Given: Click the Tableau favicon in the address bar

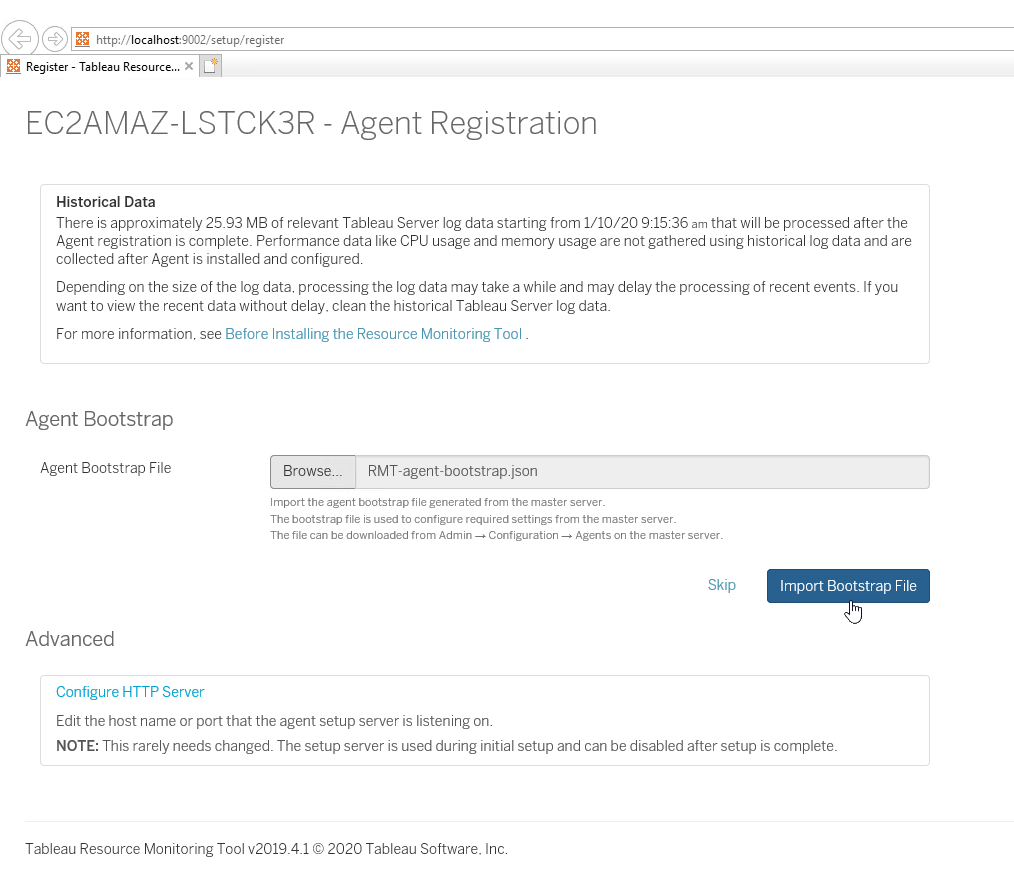Looking at the screenshot, I should [83, 40].
